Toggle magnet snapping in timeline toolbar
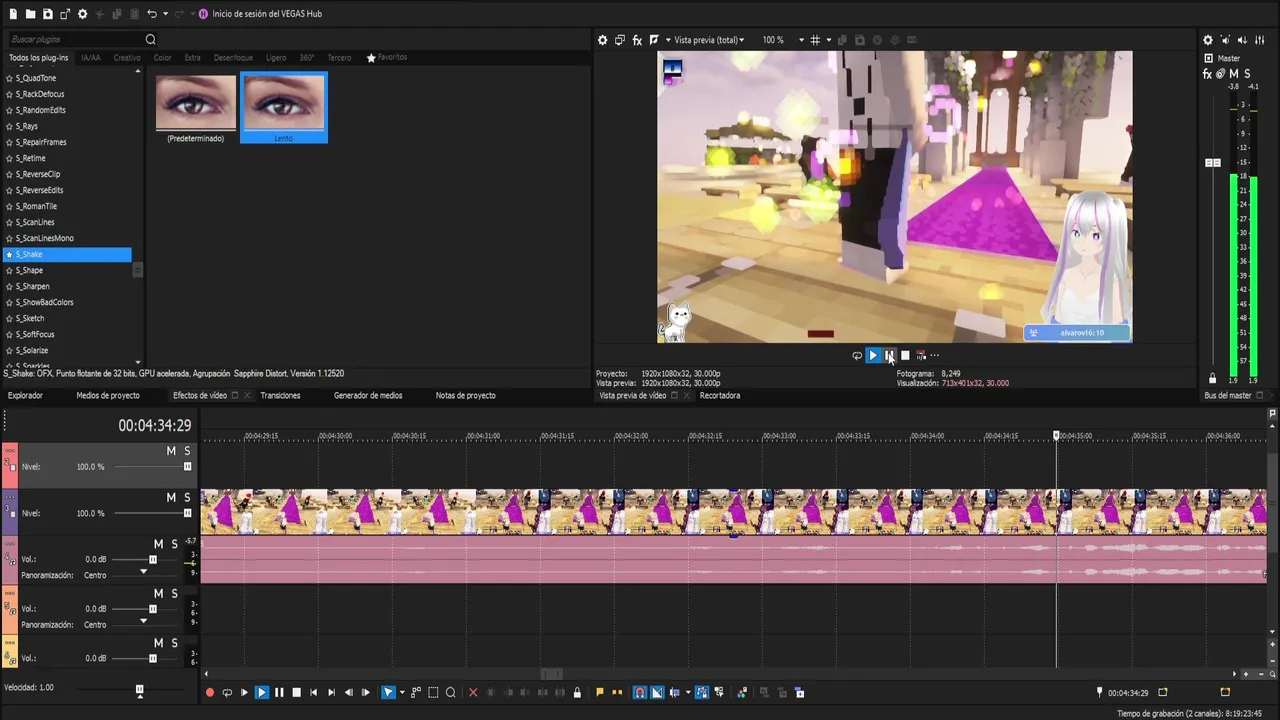 tap(640, 692)
